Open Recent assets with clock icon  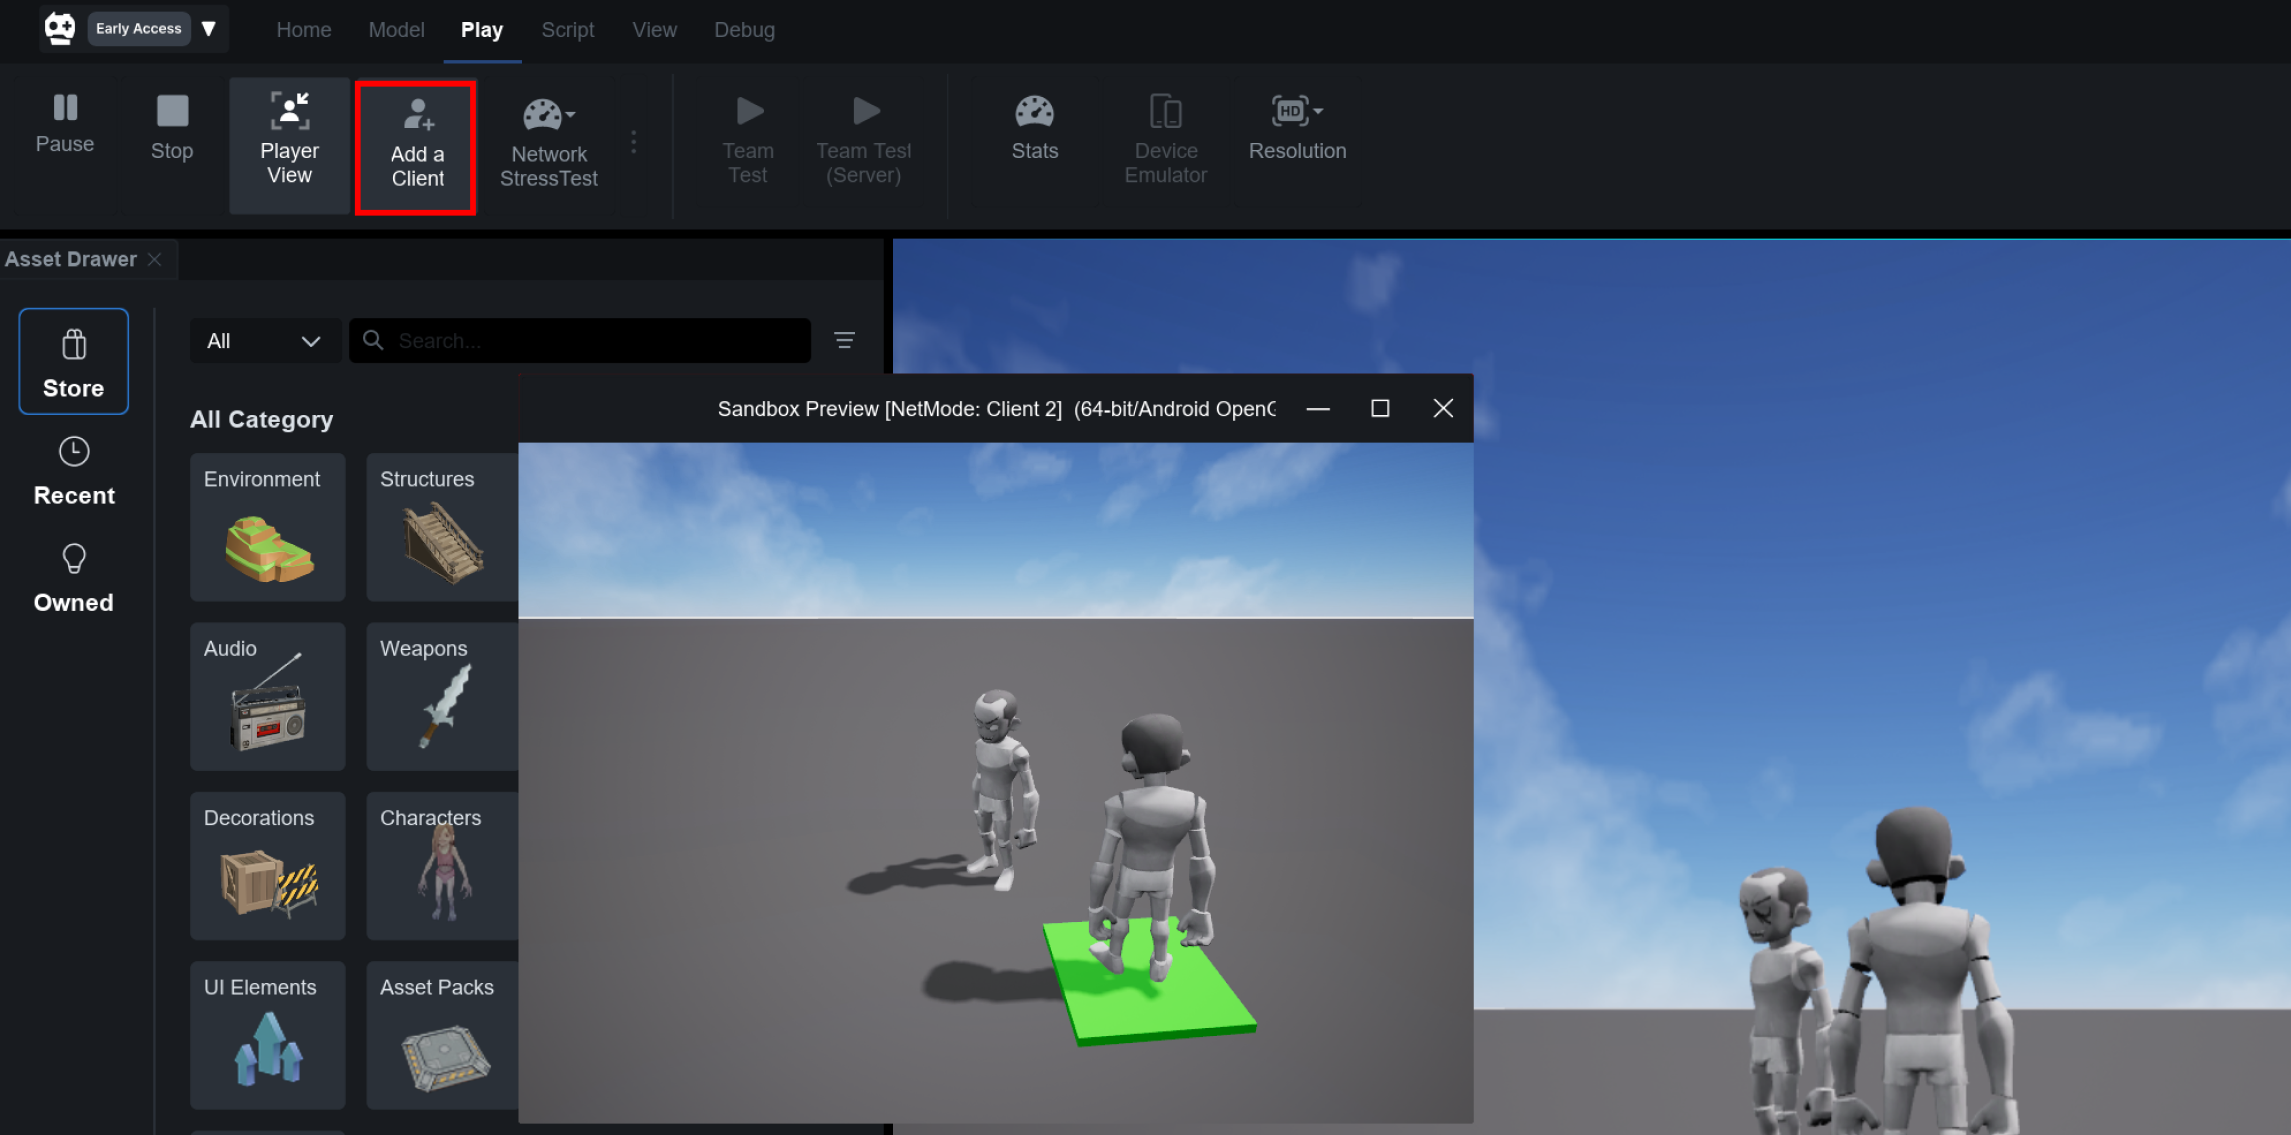pyautogui.click(x=74, y=471)
